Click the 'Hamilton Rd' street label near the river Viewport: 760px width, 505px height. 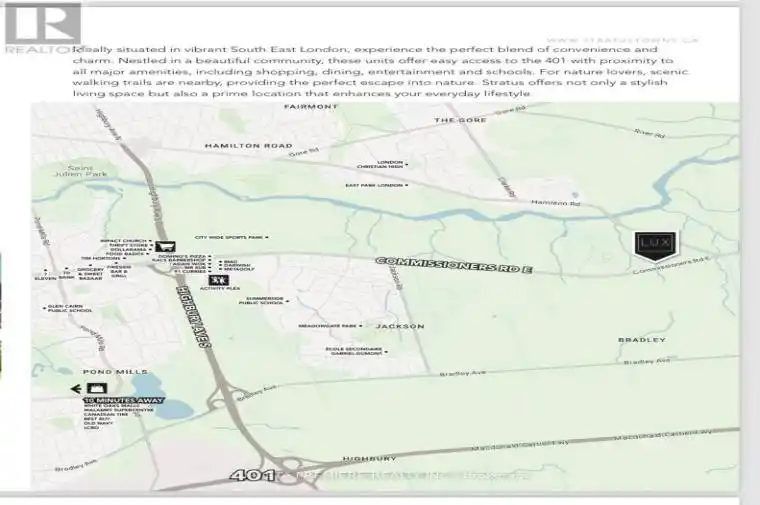pyautogui.click(x=555, y=203)
